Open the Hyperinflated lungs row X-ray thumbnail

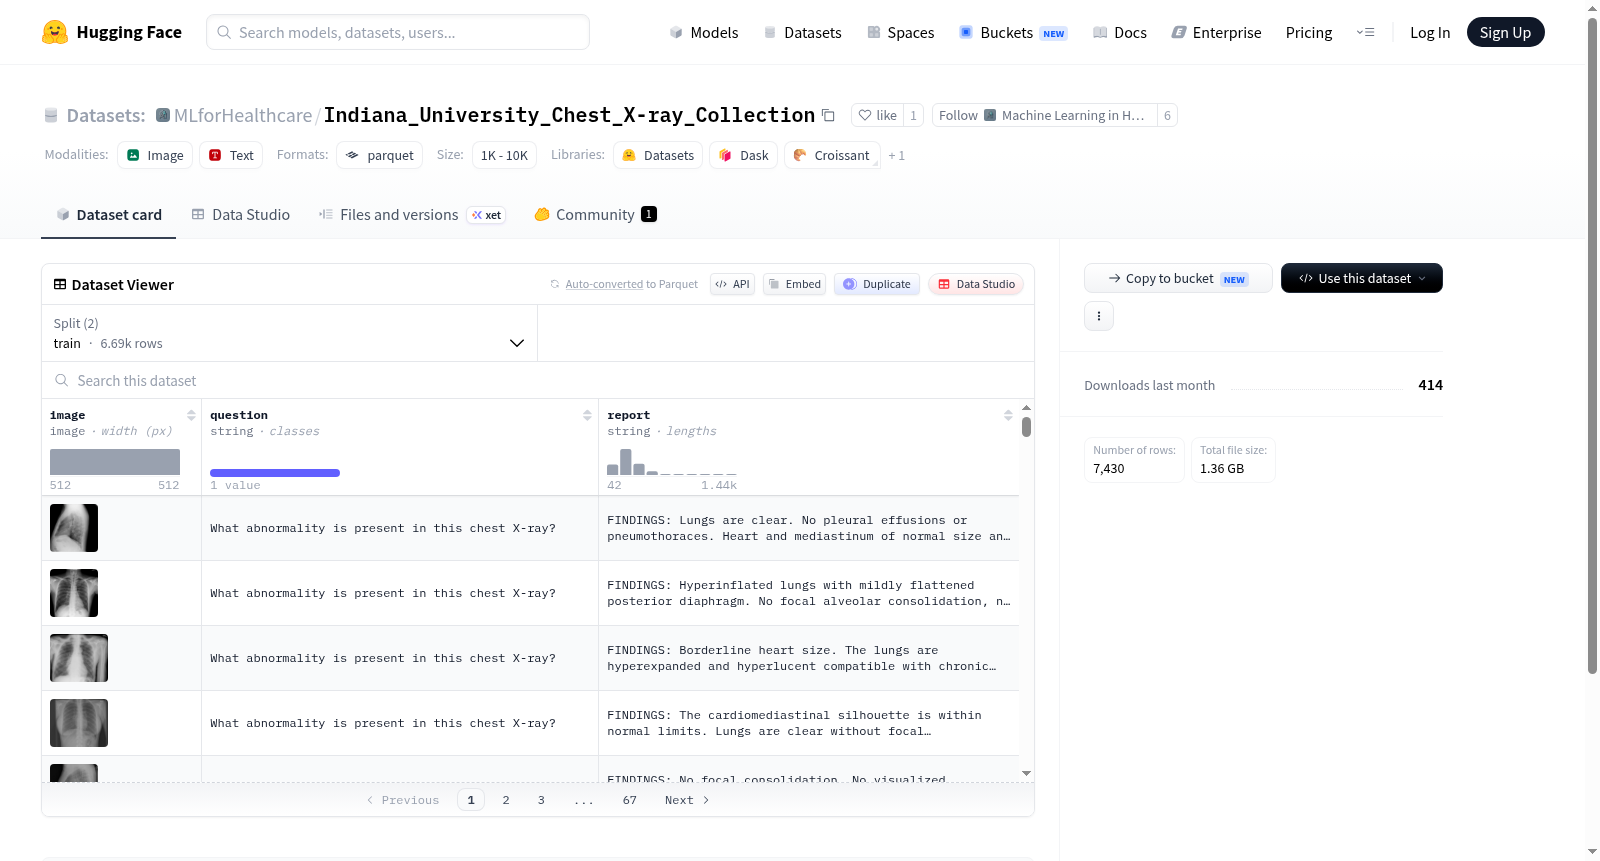74,593
